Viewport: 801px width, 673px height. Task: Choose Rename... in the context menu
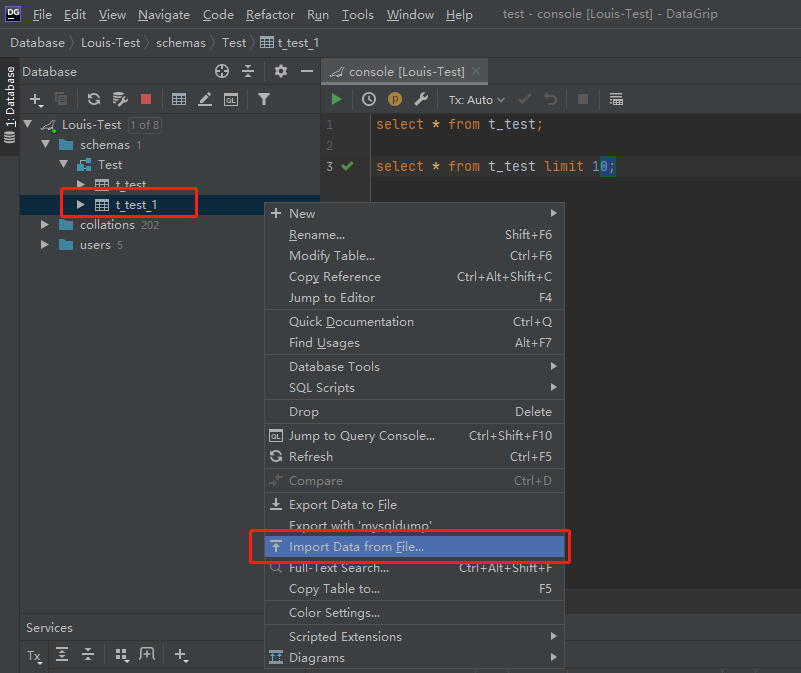coord(414,235)
